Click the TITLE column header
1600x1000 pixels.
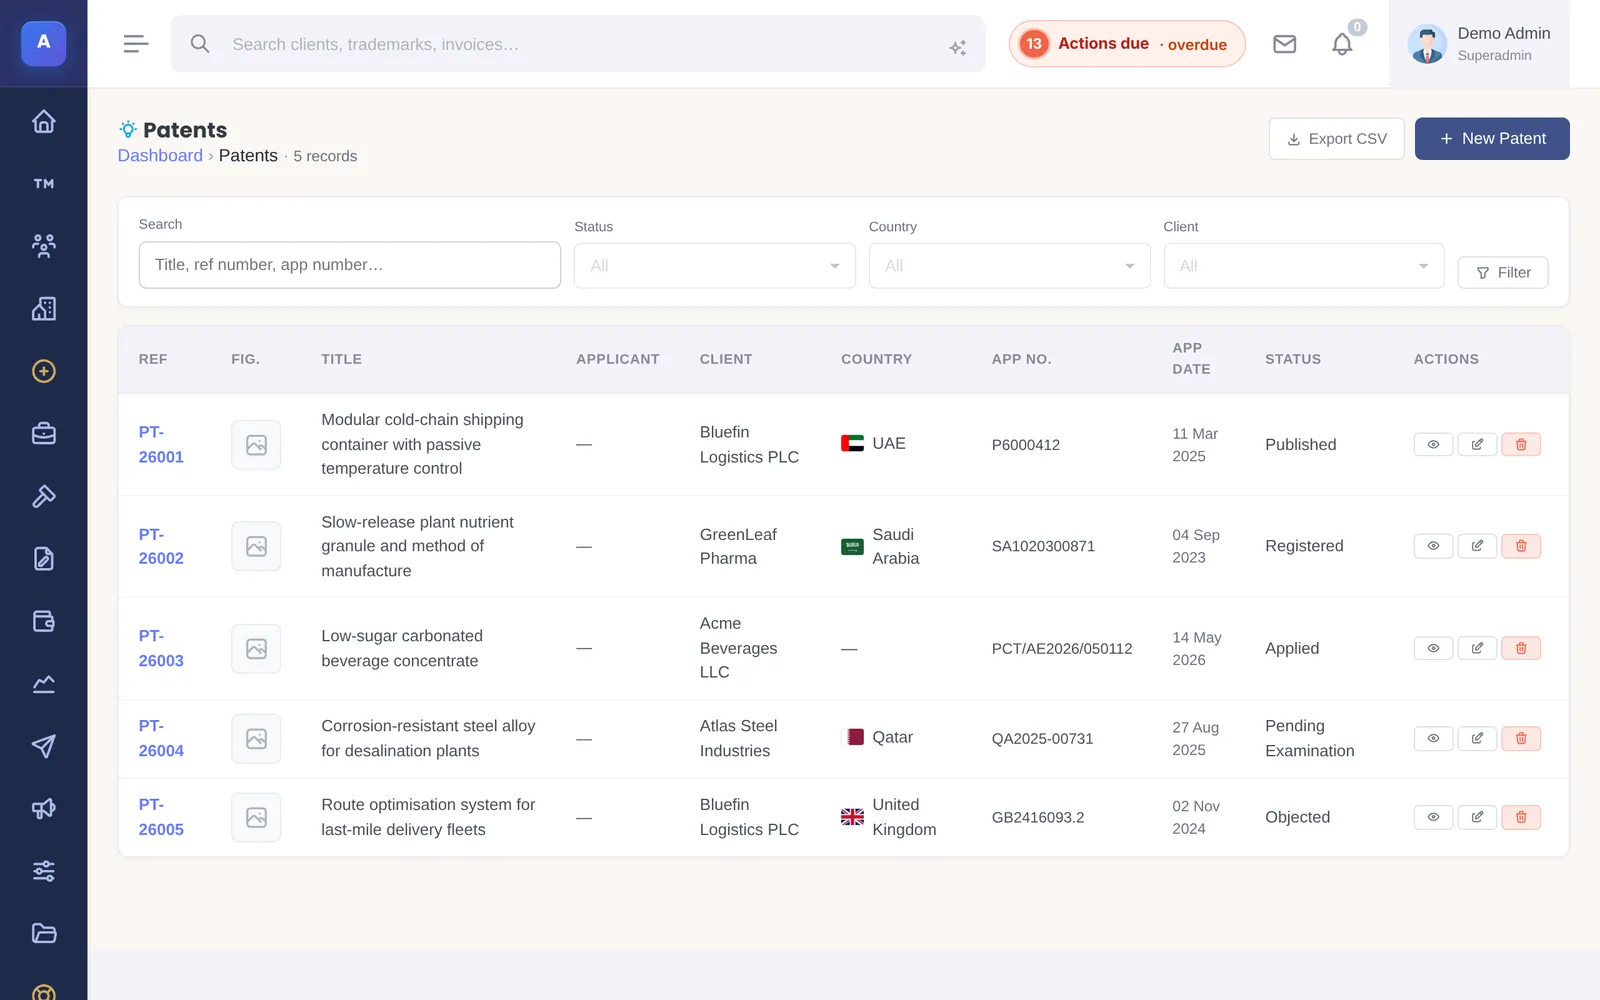[x=341, y=359]
